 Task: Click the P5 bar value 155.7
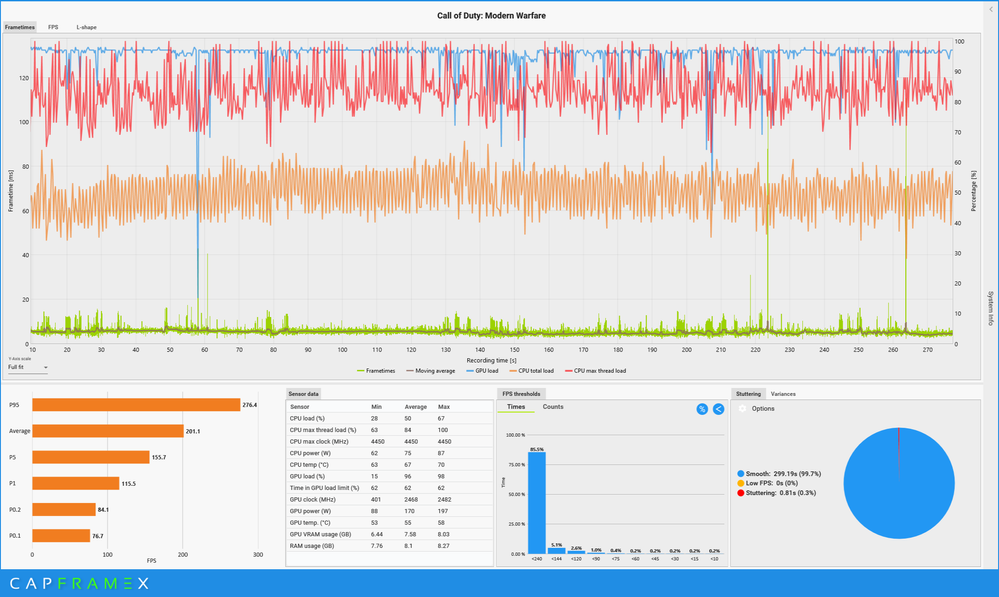click(x=159, y=457)
